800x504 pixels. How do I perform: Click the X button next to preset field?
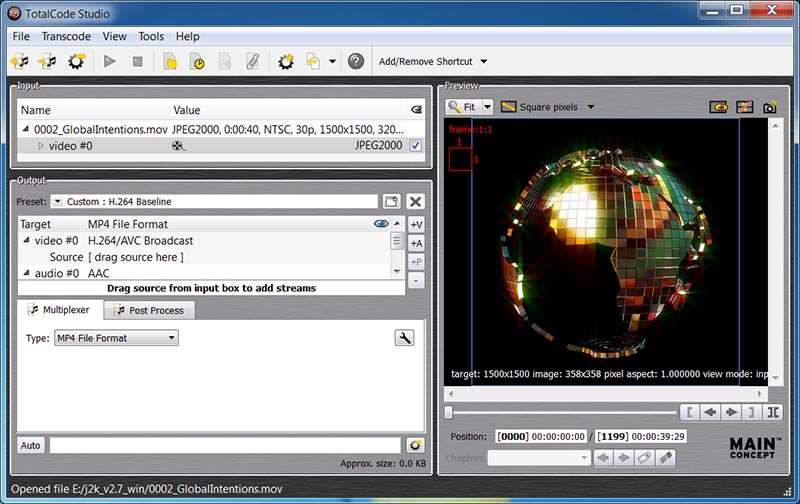coord(416,201)
